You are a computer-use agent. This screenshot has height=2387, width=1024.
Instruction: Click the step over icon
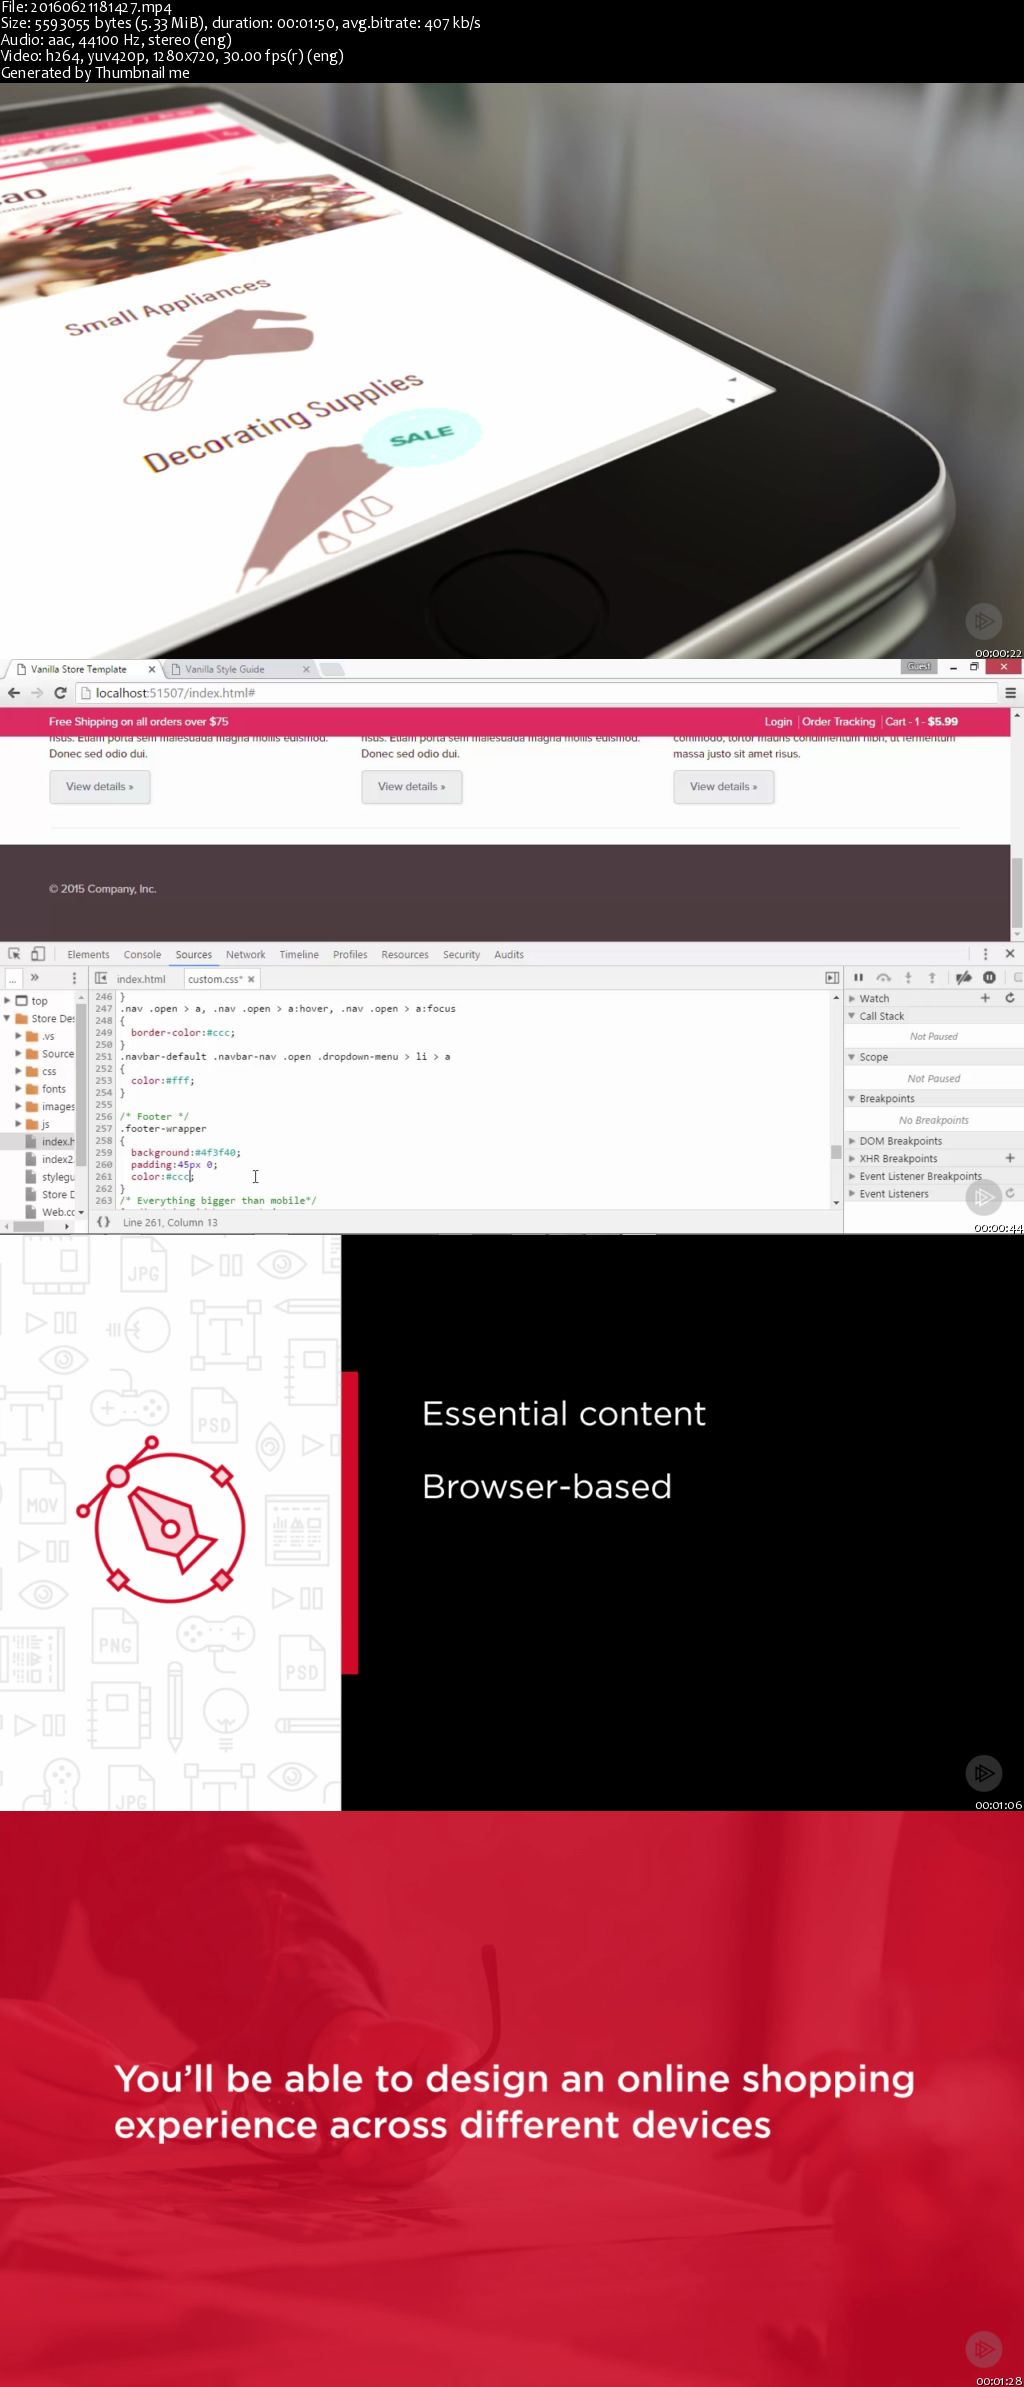click(883, 978)
